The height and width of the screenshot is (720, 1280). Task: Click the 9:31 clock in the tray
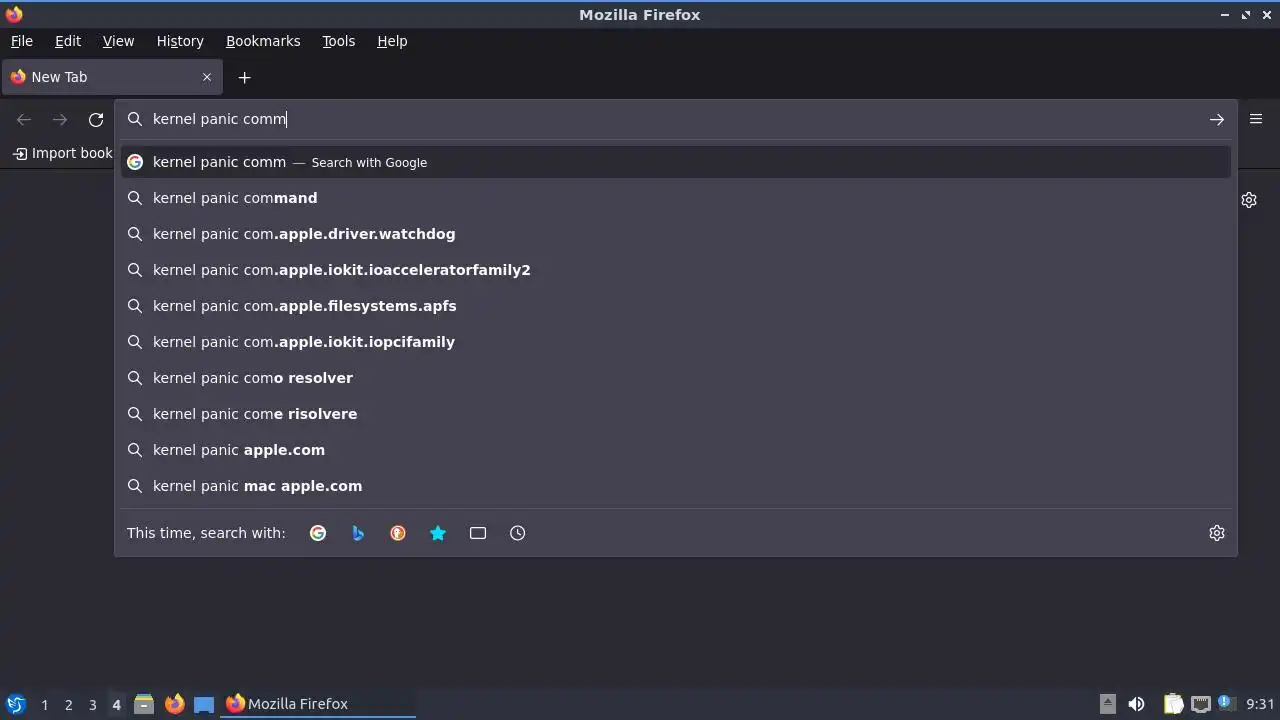pos(1260,704)
